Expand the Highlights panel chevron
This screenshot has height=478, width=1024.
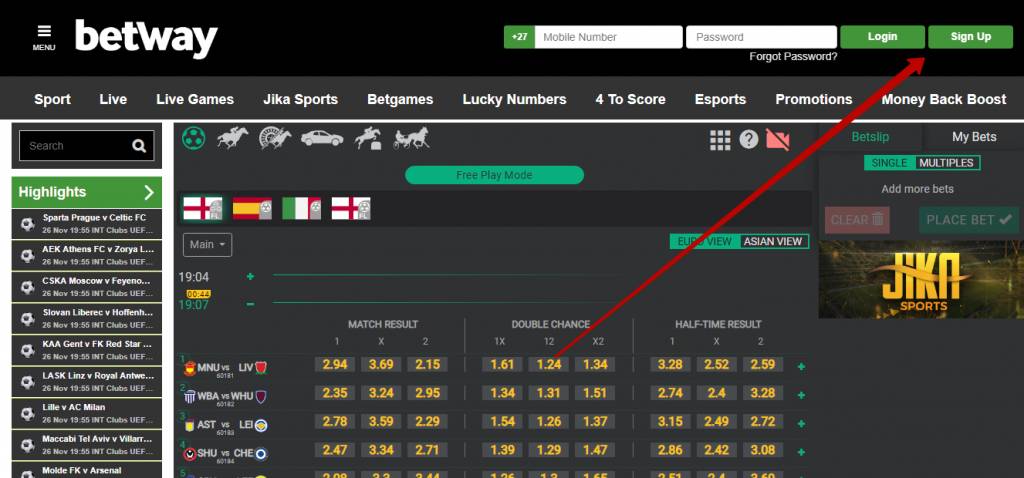[x=149, y=192]
